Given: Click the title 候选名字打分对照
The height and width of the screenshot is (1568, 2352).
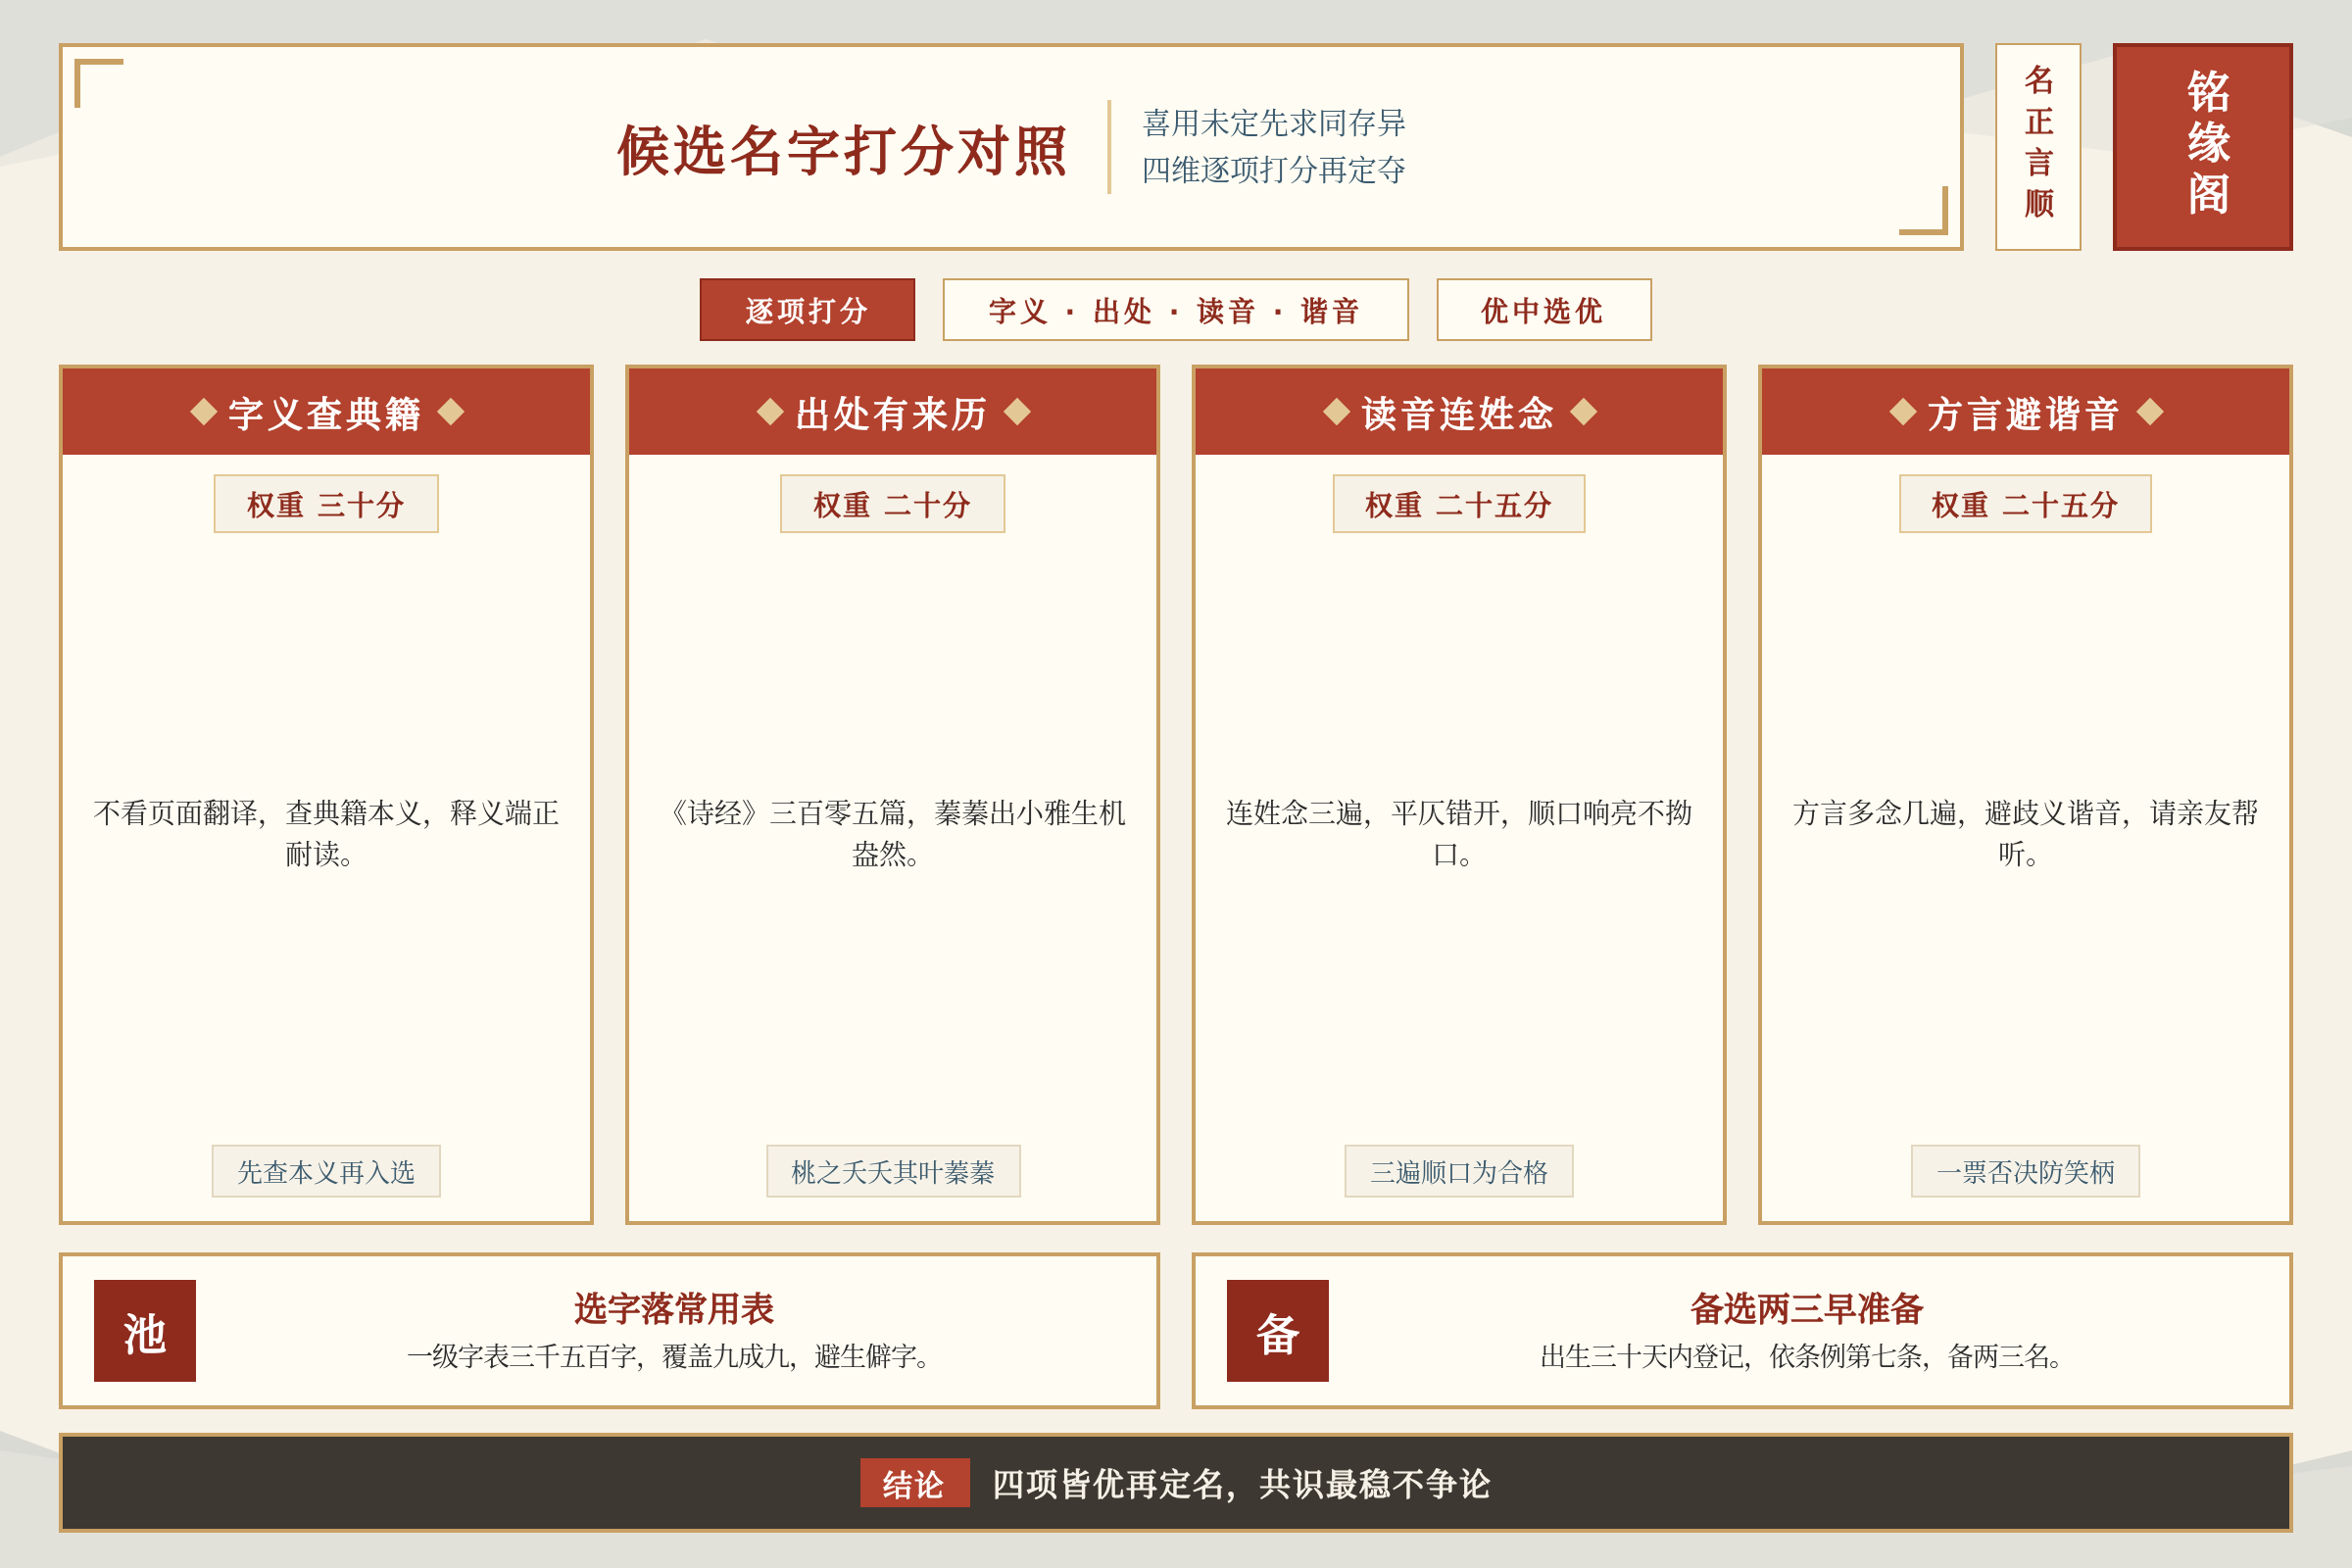Looking at the screenshot, I should (843, 150).
